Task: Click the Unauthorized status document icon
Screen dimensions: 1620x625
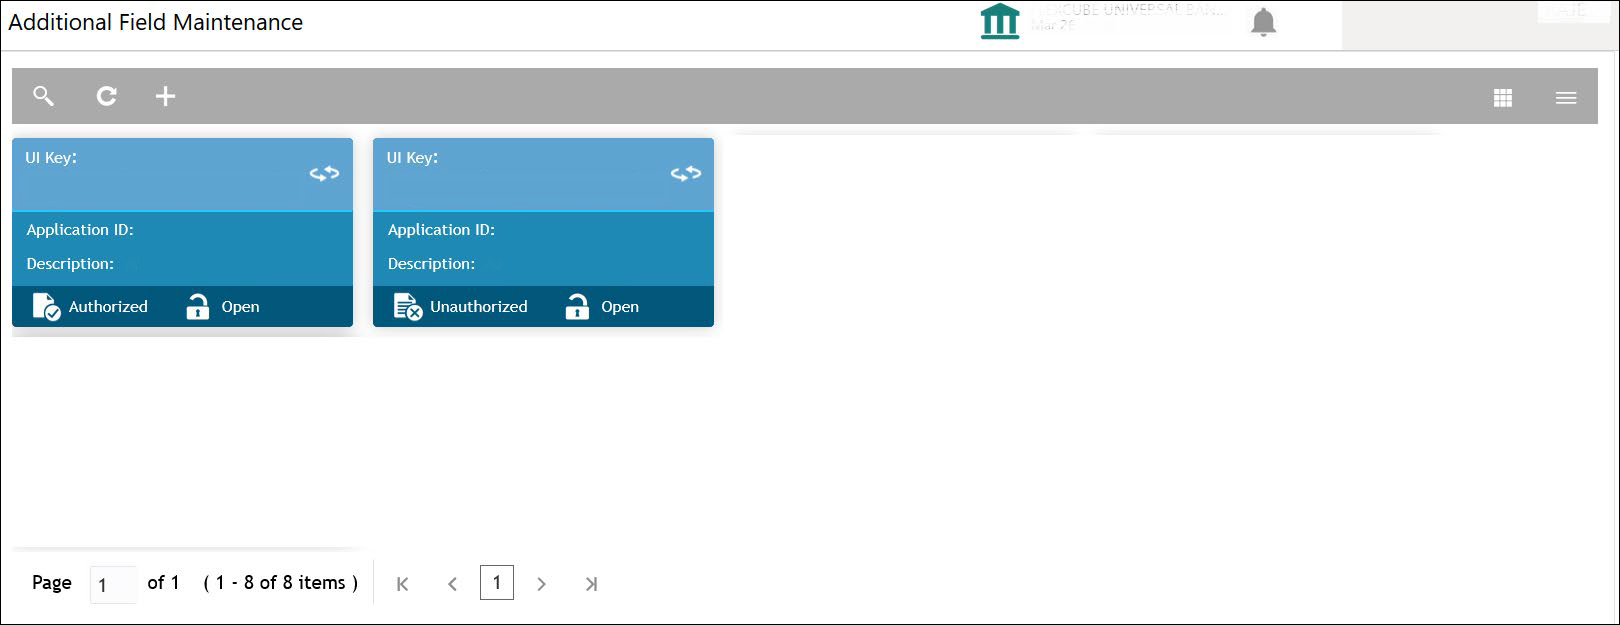Action: point(408,307)
